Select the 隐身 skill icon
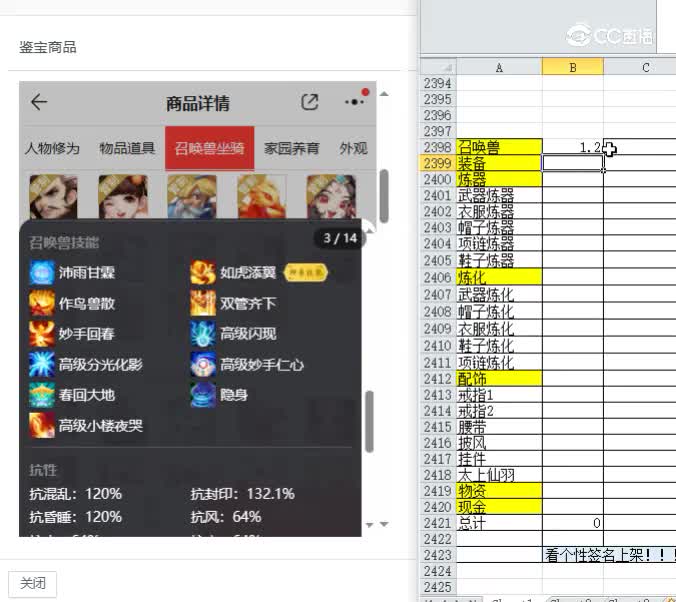 (x=203, y=395)
